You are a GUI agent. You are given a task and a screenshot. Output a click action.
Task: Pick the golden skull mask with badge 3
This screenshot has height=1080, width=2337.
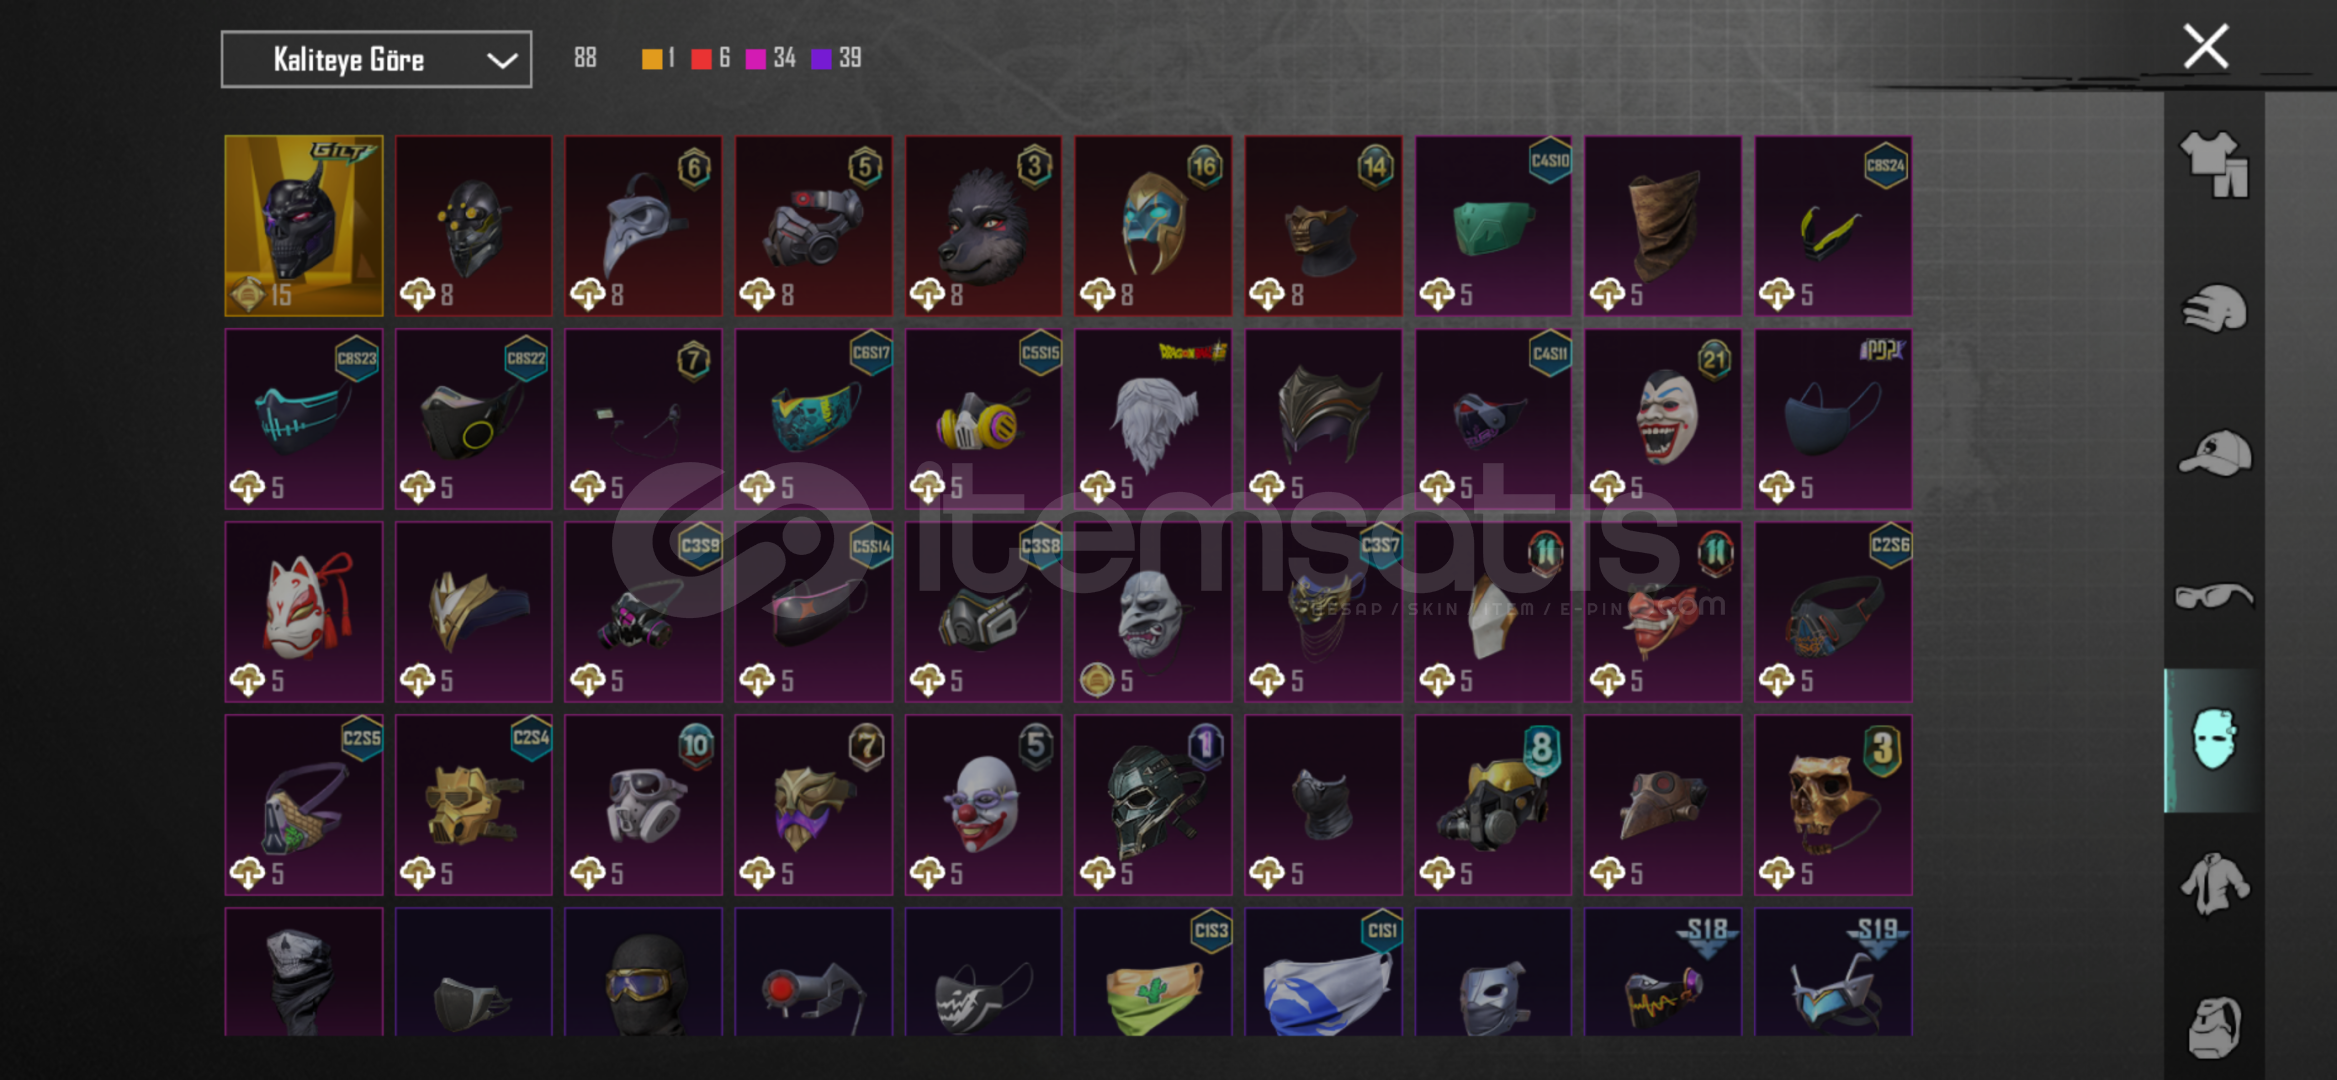[1833, 805]
